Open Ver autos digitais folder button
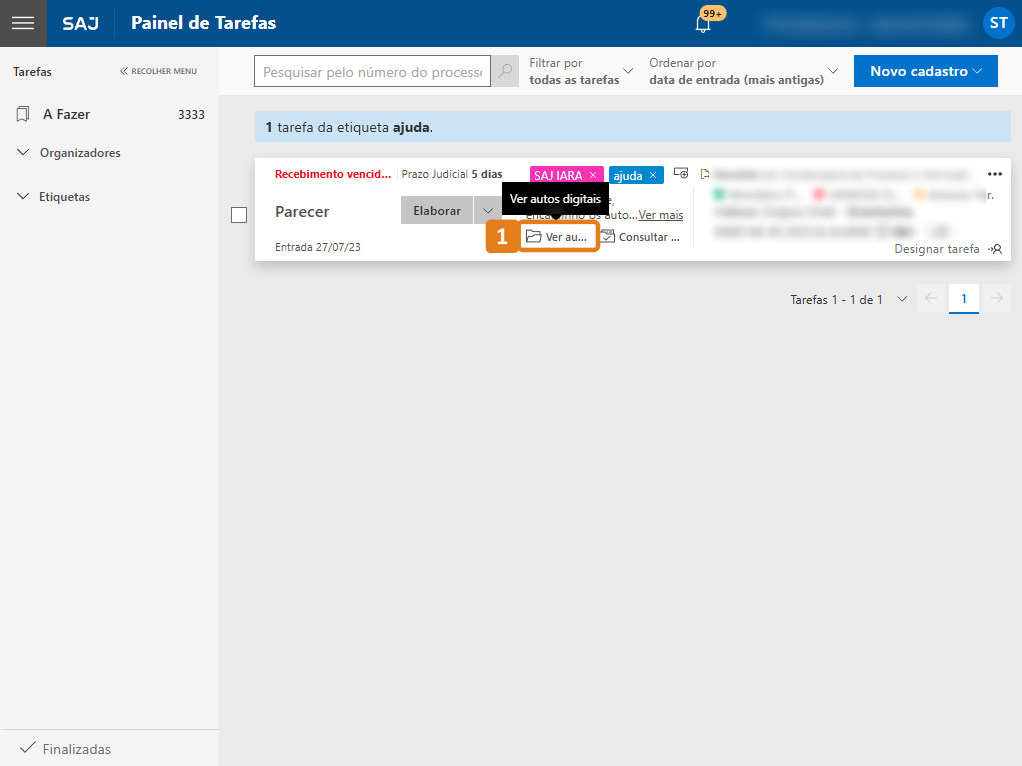Screen dimensions: 1022x766 [558, 237]
